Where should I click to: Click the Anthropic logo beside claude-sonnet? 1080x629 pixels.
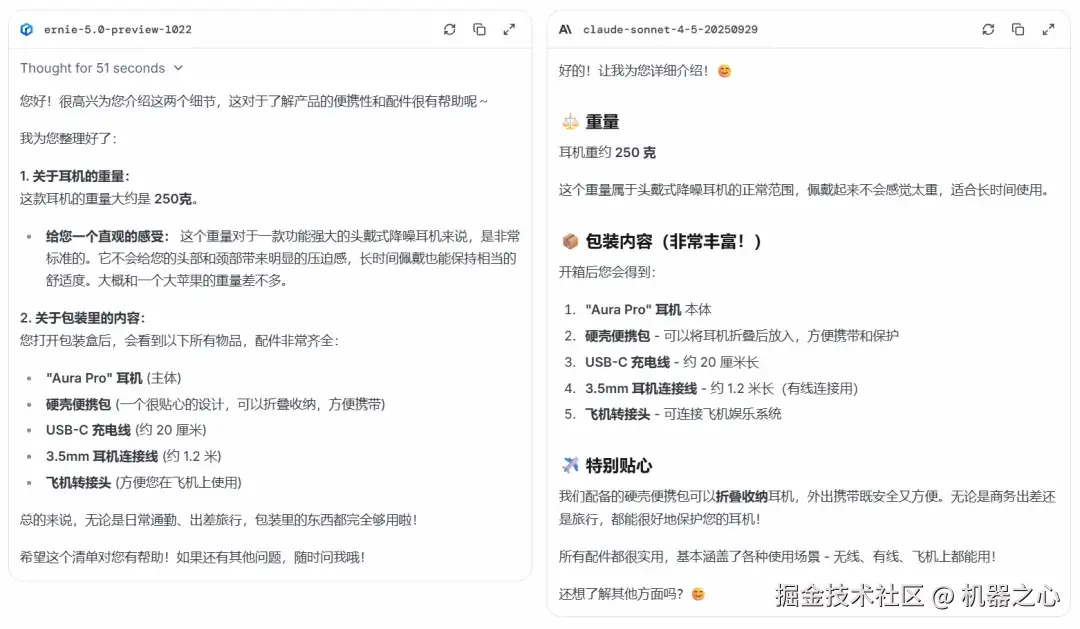coord(565,29)
